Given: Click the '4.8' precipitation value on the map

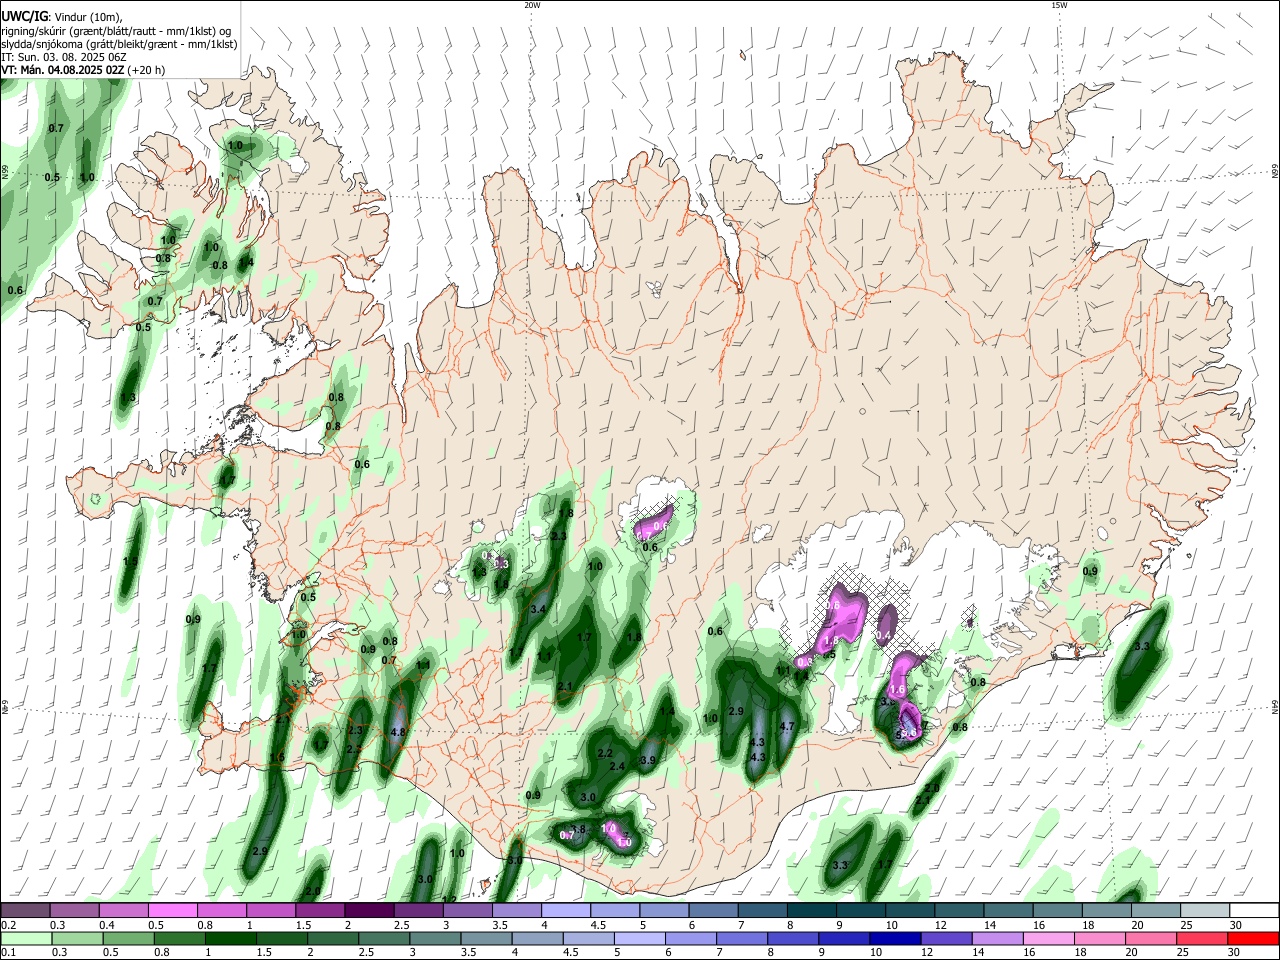Looking at the screenshot, I should click(x=398, y=732).
